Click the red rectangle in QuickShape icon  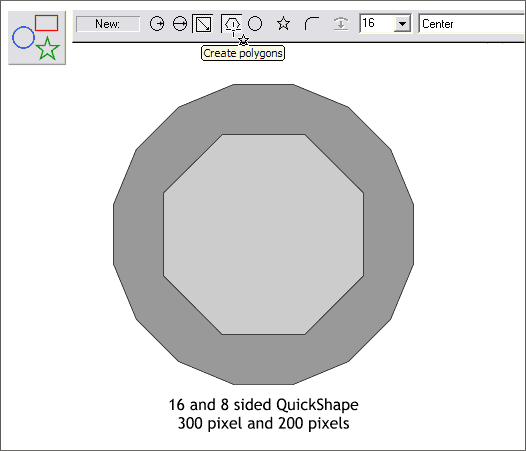coord(46,23)
